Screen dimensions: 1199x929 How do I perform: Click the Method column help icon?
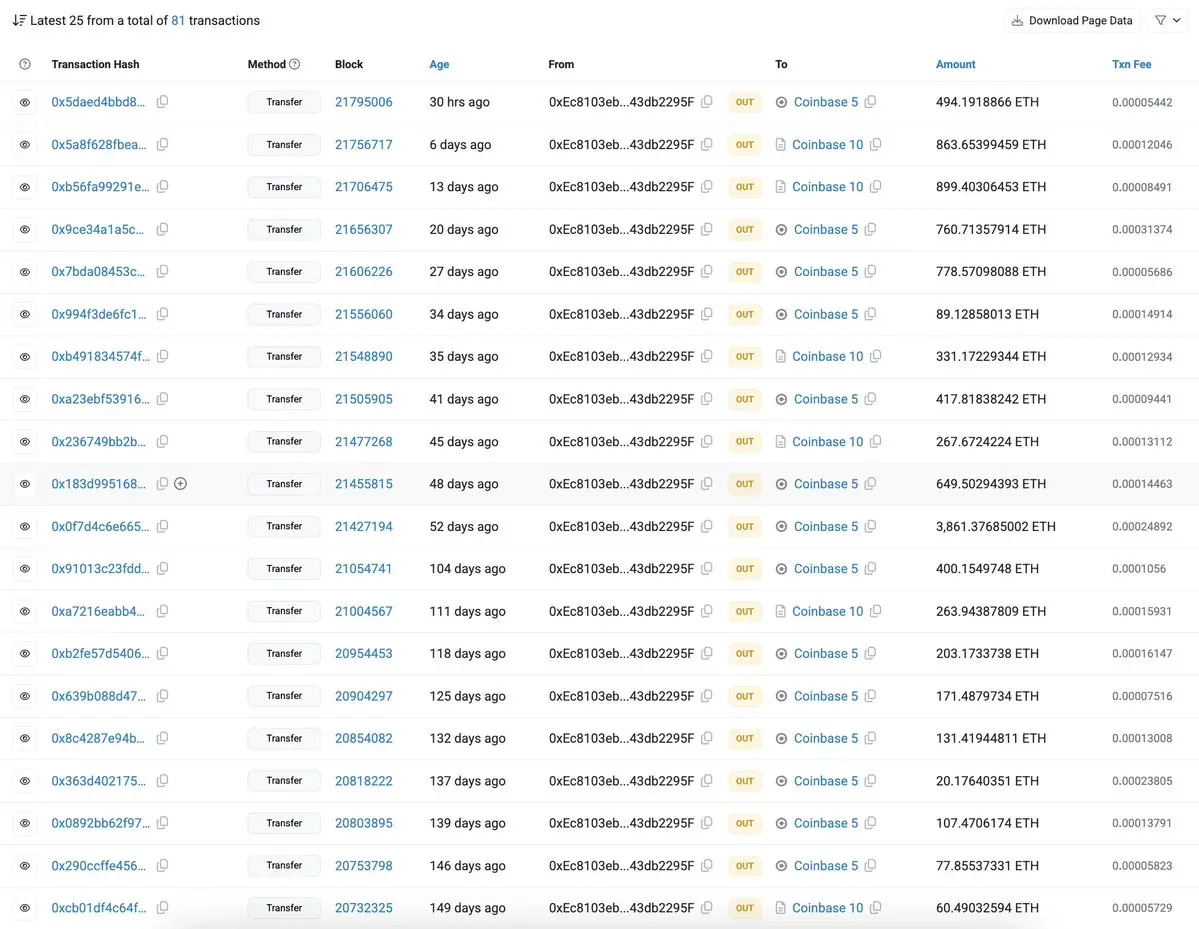294,63
